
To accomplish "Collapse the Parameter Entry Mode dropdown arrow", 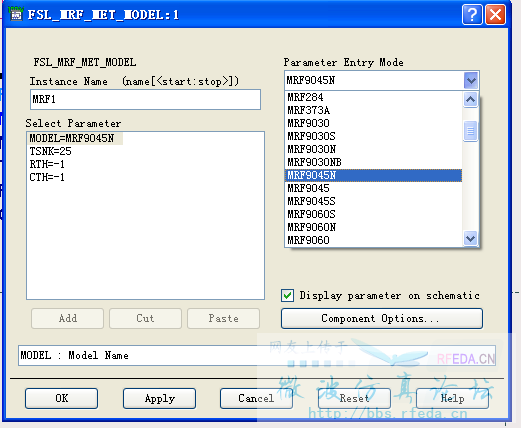I will click(x=471, y=80).
